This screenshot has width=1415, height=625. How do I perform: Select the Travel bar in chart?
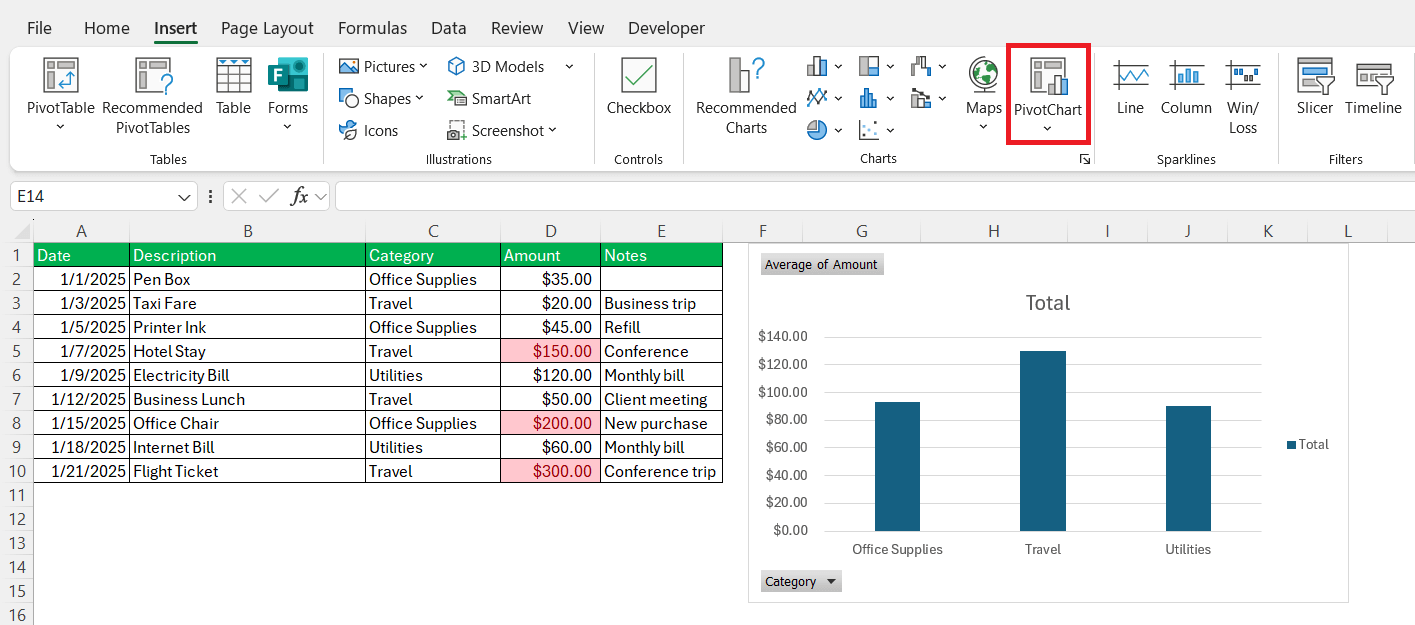(x=1042, y=441)
